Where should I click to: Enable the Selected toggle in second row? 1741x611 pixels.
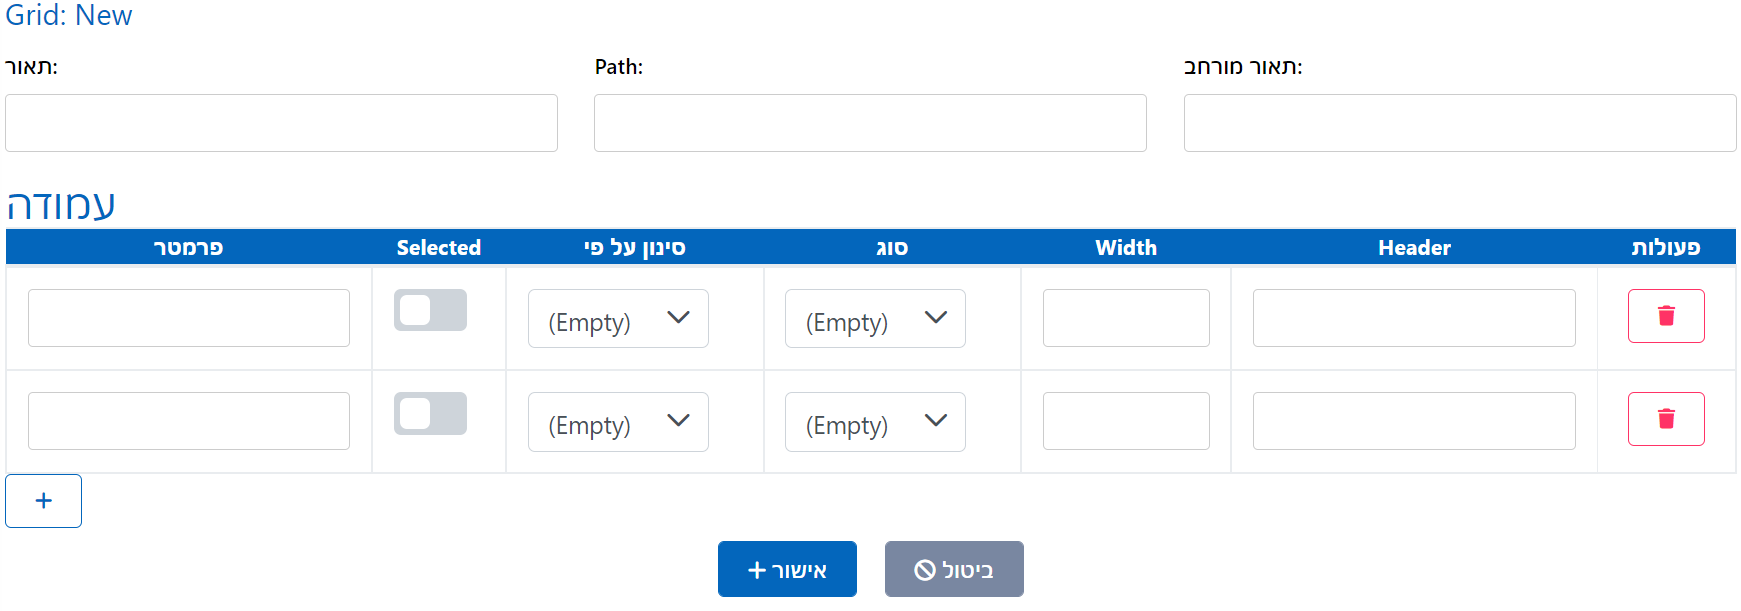tap(430, 413)
